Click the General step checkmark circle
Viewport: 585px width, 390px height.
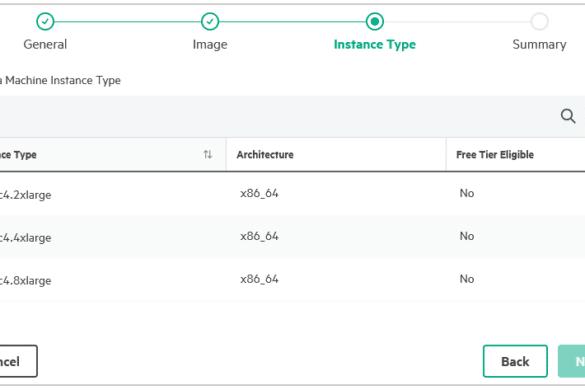point(45,22)
